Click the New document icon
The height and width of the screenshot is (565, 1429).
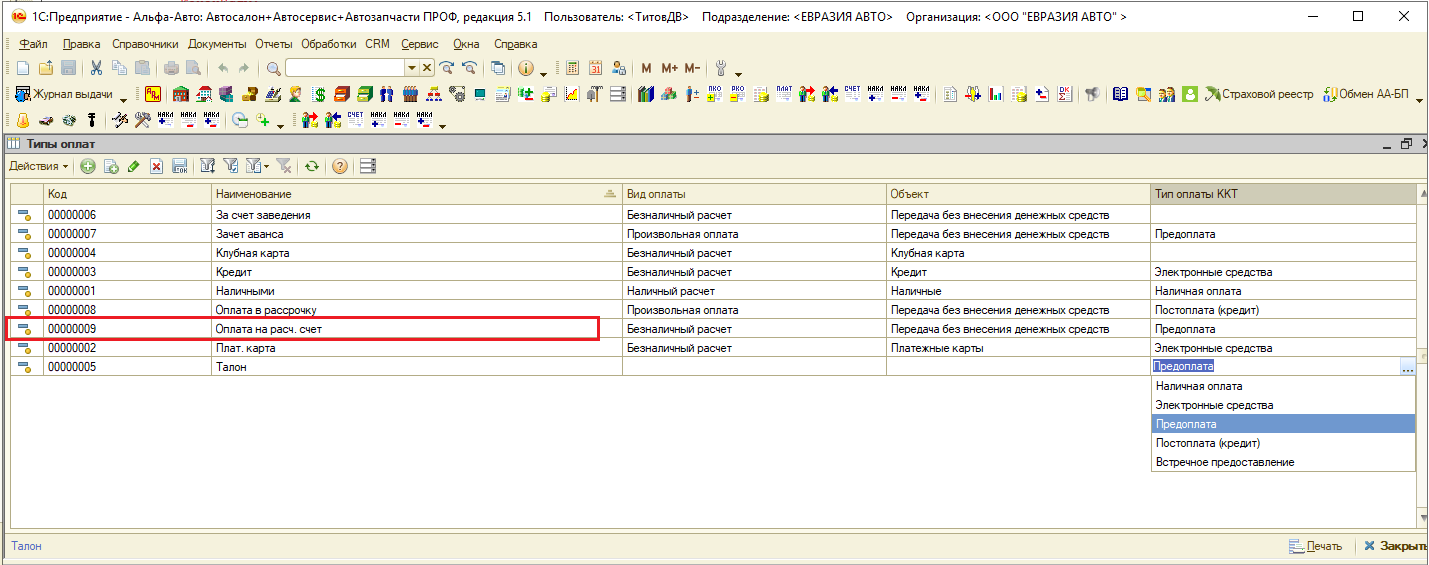(23, 68)
